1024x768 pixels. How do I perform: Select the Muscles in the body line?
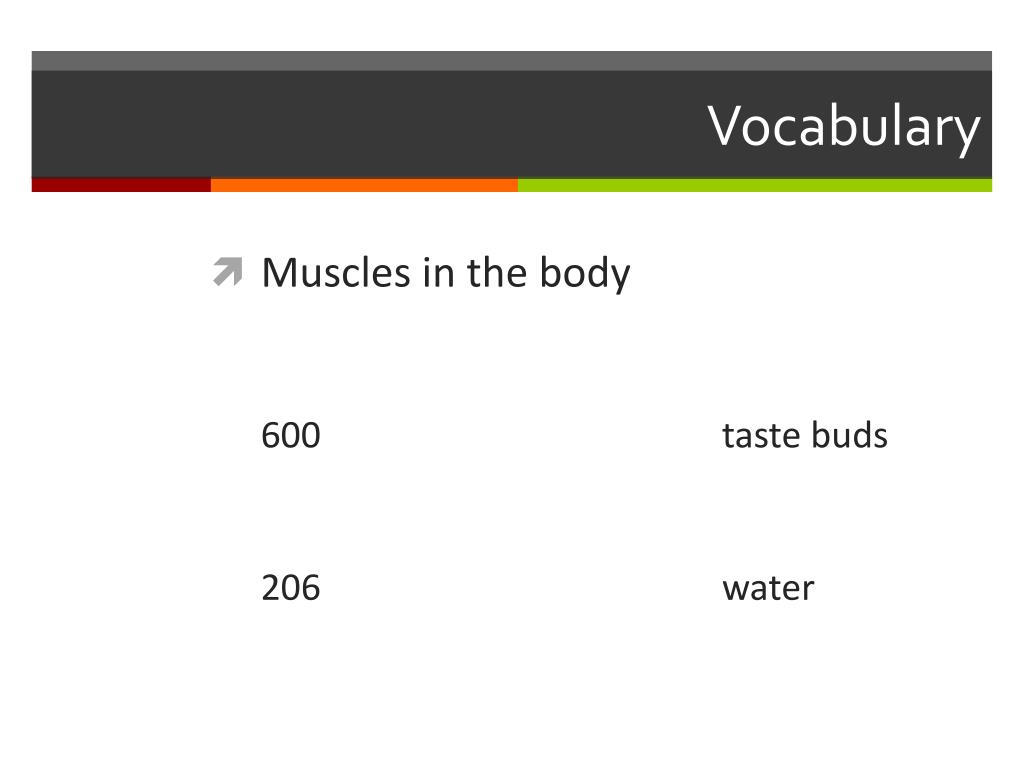(445, 273)
